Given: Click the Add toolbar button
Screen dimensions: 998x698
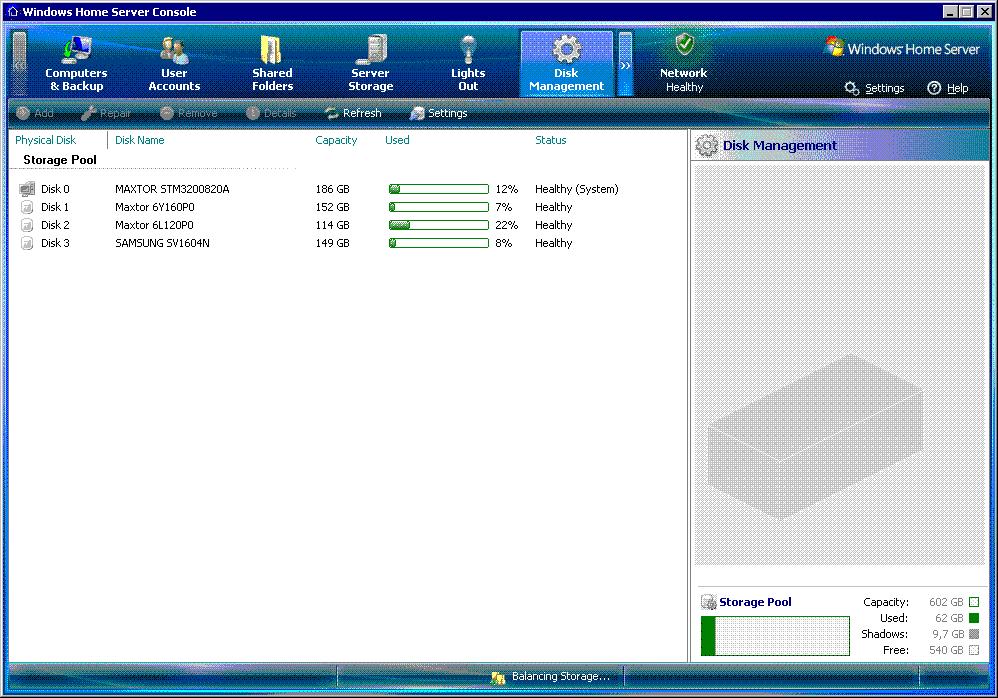Looking at the screenshot, I should click(35, 113).
